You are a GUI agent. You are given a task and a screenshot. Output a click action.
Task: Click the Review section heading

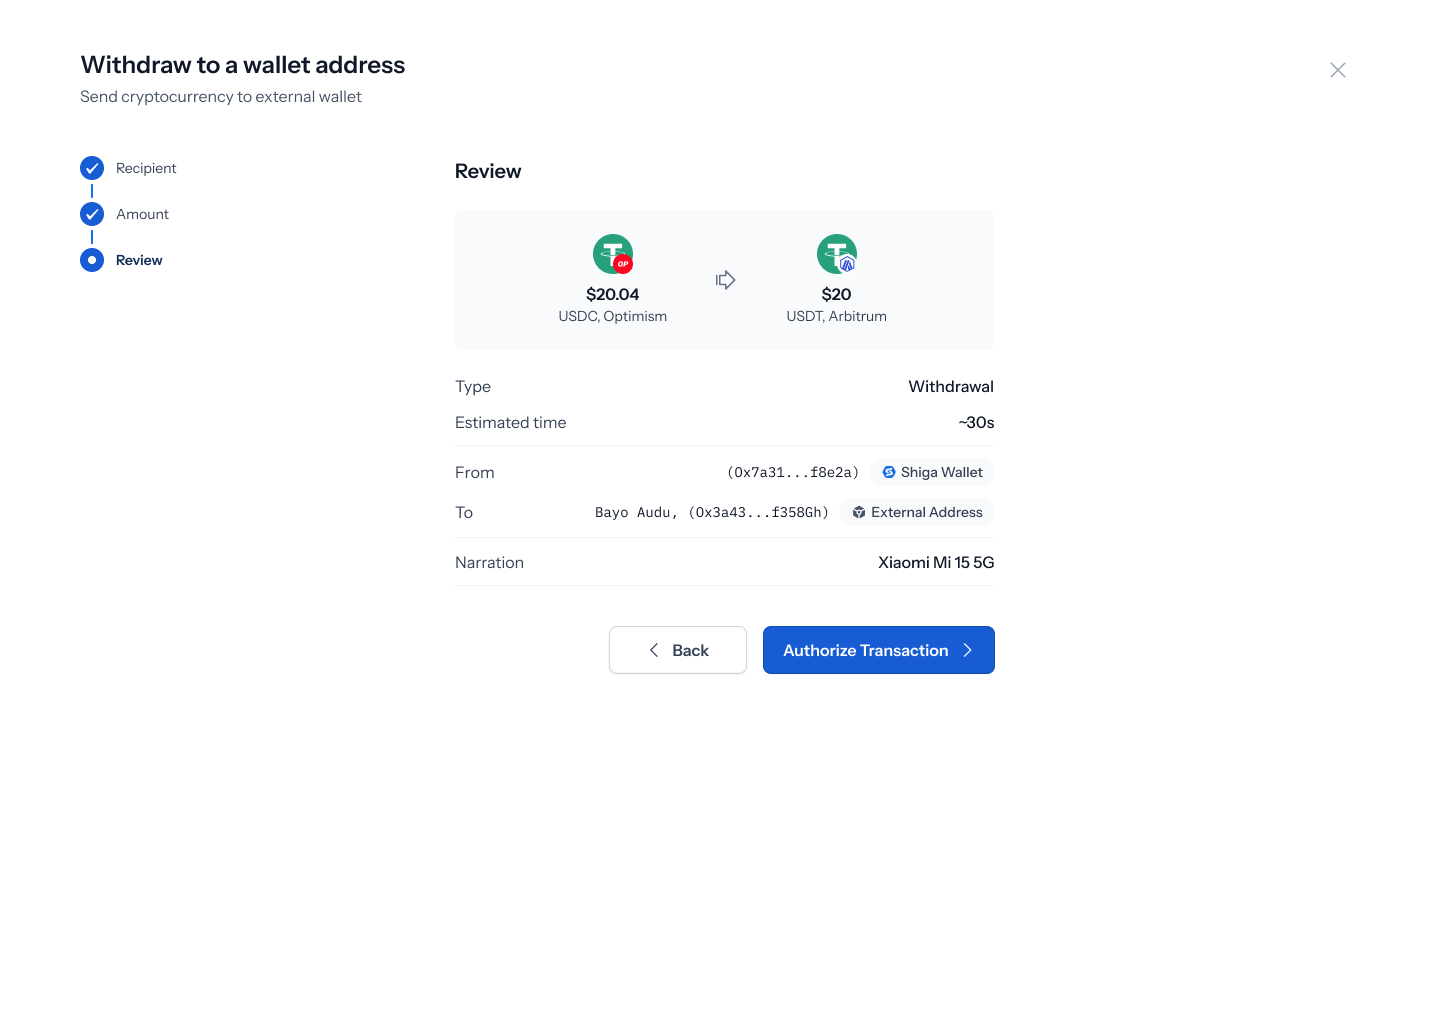488,171
